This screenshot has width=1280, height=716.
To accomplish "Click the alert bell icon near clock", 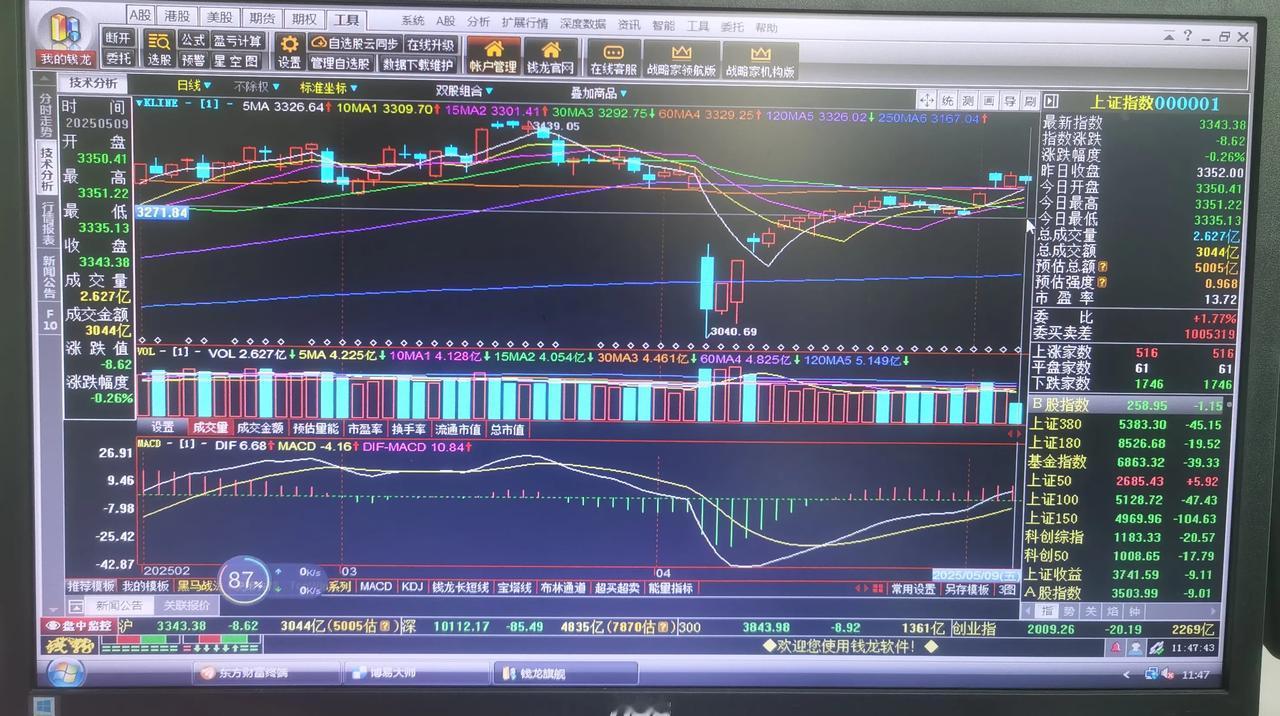I will coord(1114,648).
